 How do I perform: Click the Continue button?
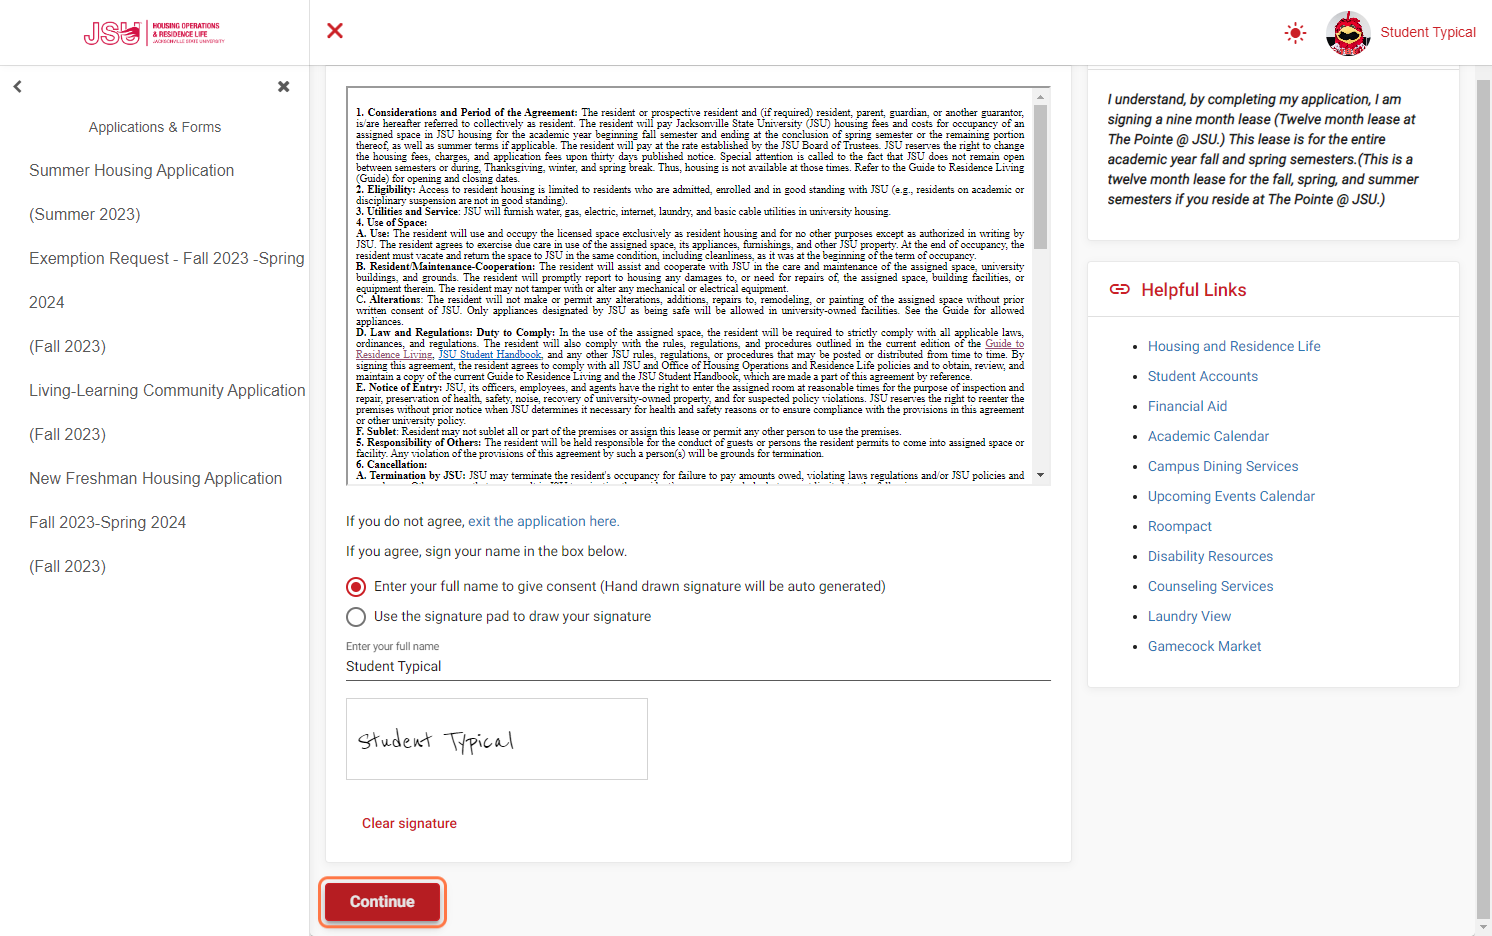(382, 902)
